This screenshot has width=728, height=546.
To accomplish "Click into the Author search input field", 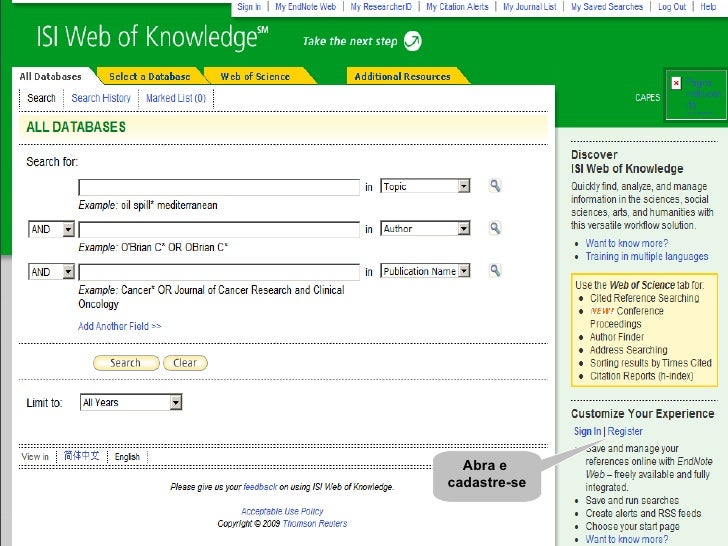I will 219,229.
